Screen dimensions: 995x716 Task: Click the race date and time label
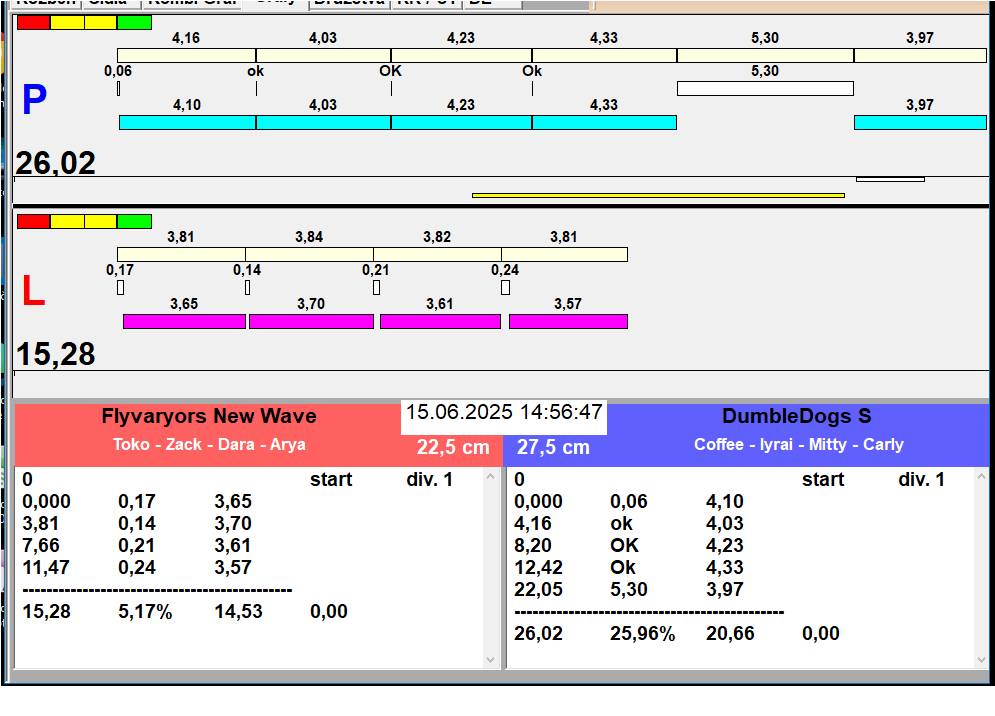(504, 413)
